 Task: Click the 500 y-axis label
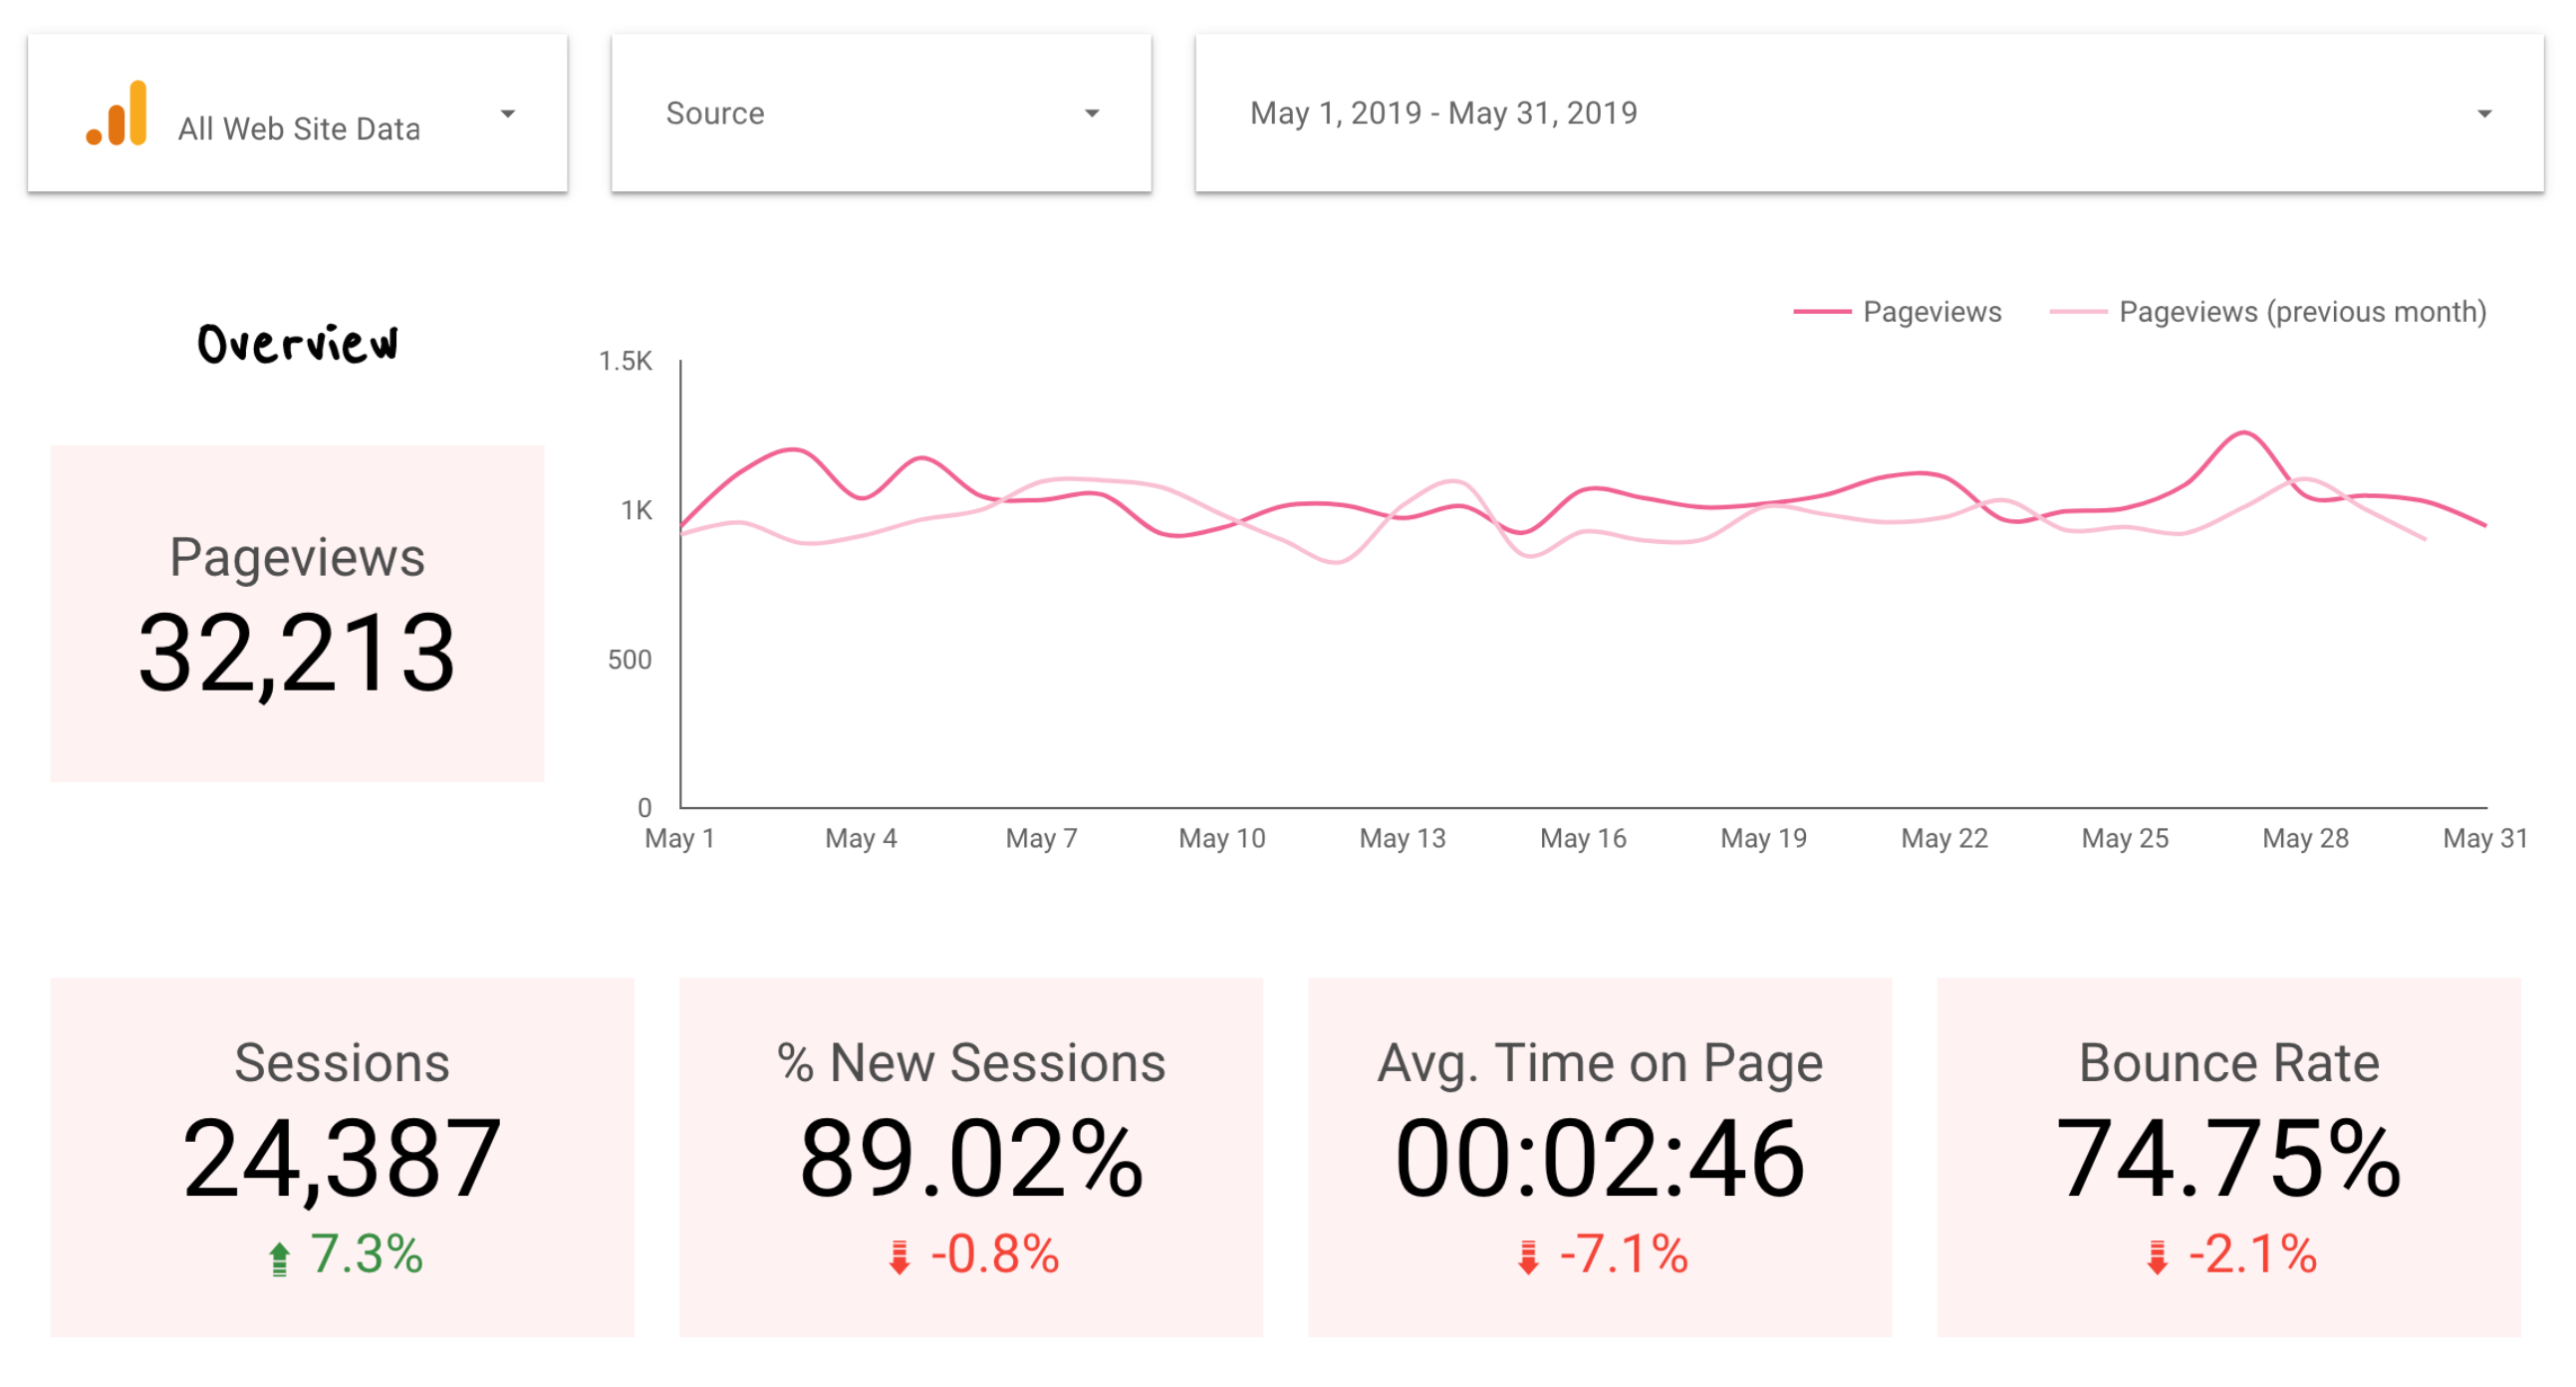[629, 659]
